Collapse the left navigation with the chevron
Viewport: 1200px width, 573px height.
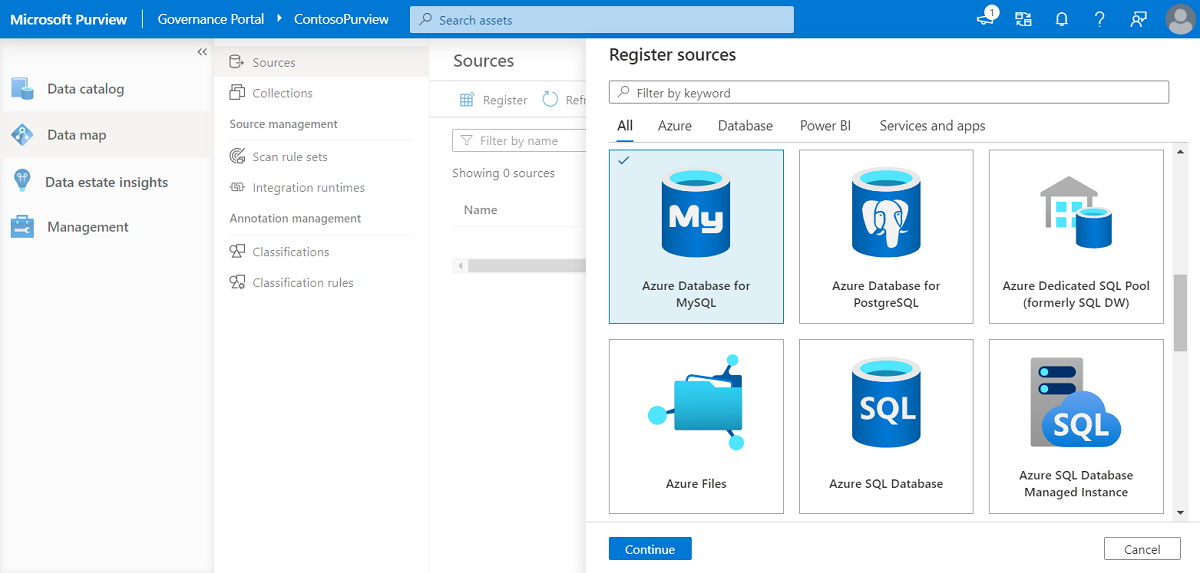click(x=202, y=52)
